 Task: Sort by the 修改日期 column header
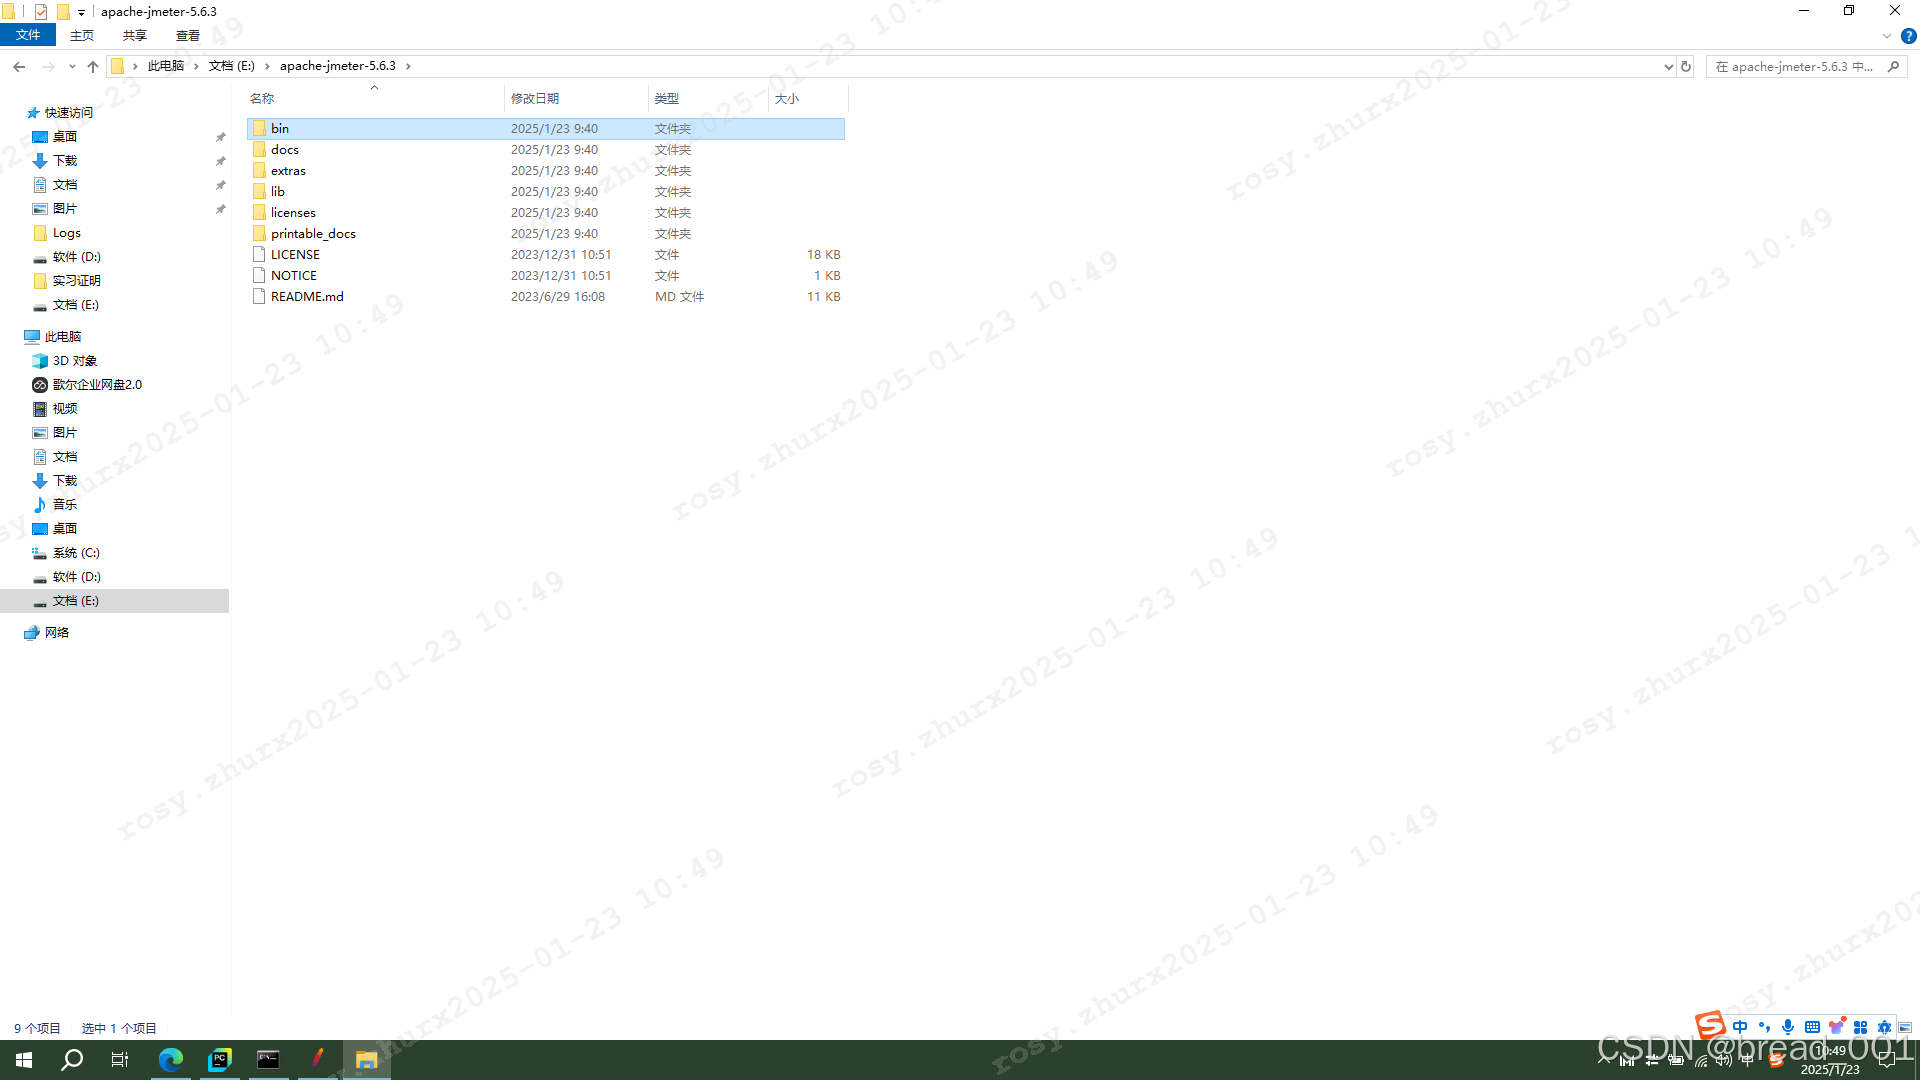535,98
